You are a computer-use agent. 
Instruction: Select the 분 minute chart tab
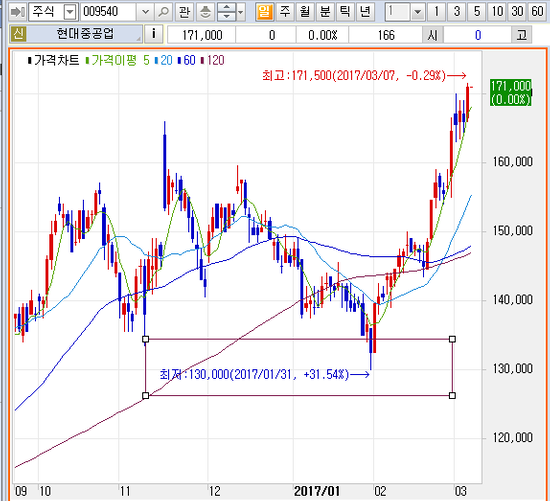pos(325,12)
